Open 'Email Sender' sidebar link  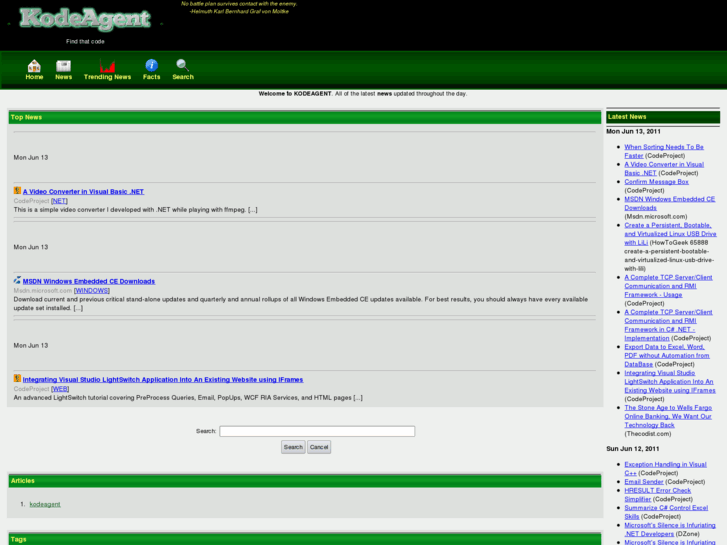pos(644,482)
